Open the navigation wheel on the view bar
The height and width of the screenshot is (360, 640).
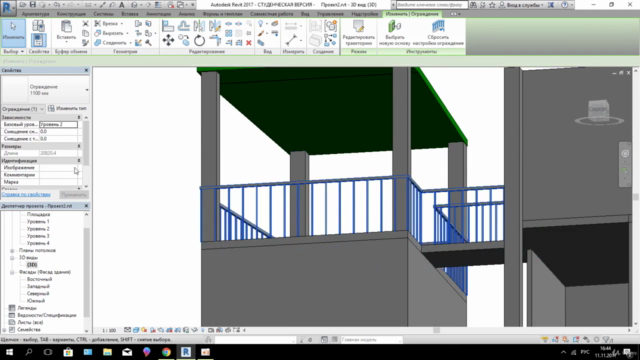coord(625,154)
